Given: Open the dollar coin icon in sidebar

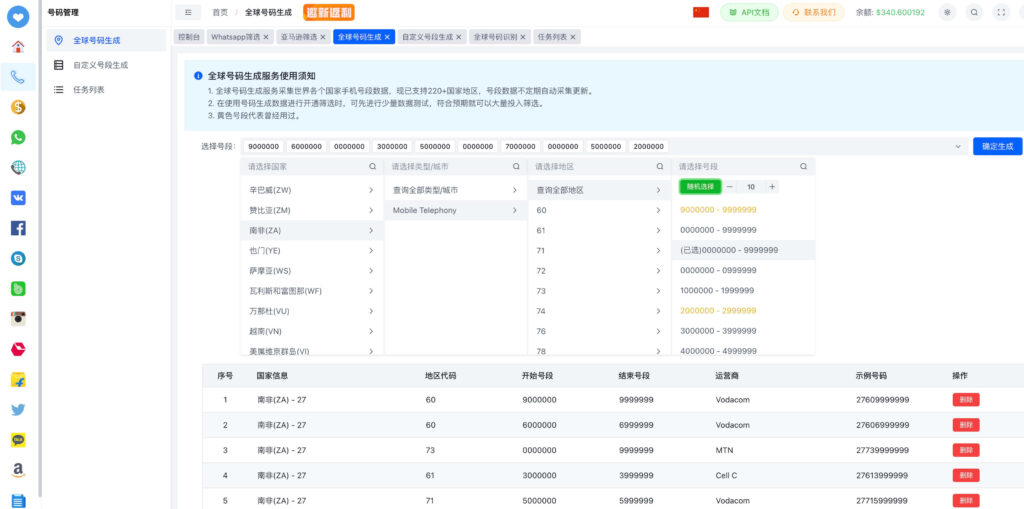Looking at the screenshot, I should 18,107.
